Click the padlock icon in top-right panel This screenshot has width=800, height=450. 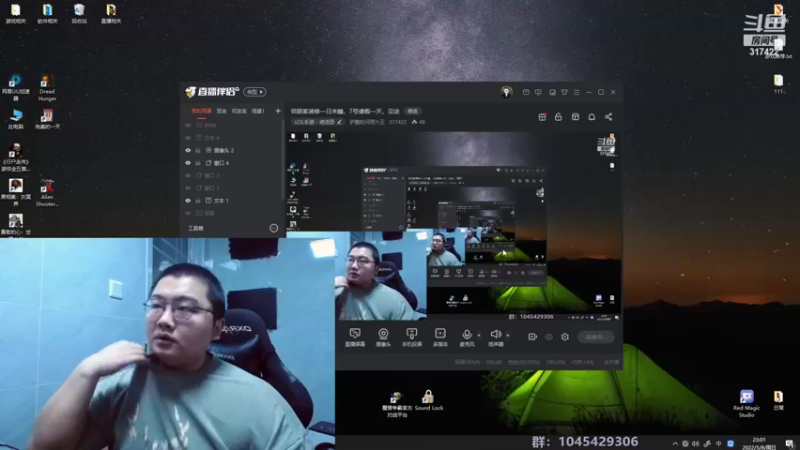coord(558,117)
